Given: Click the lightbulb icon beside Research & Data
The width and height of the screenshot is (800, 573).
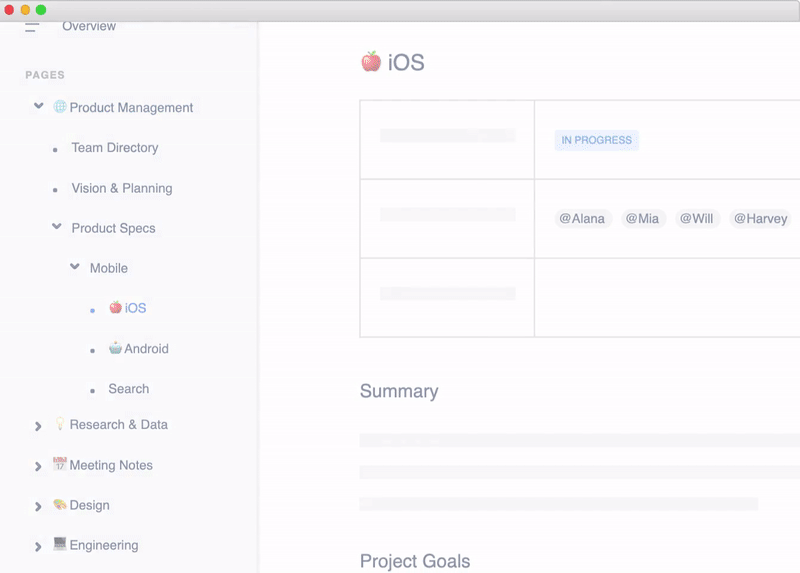Looking at the screenshot, I should click(60, 423).
